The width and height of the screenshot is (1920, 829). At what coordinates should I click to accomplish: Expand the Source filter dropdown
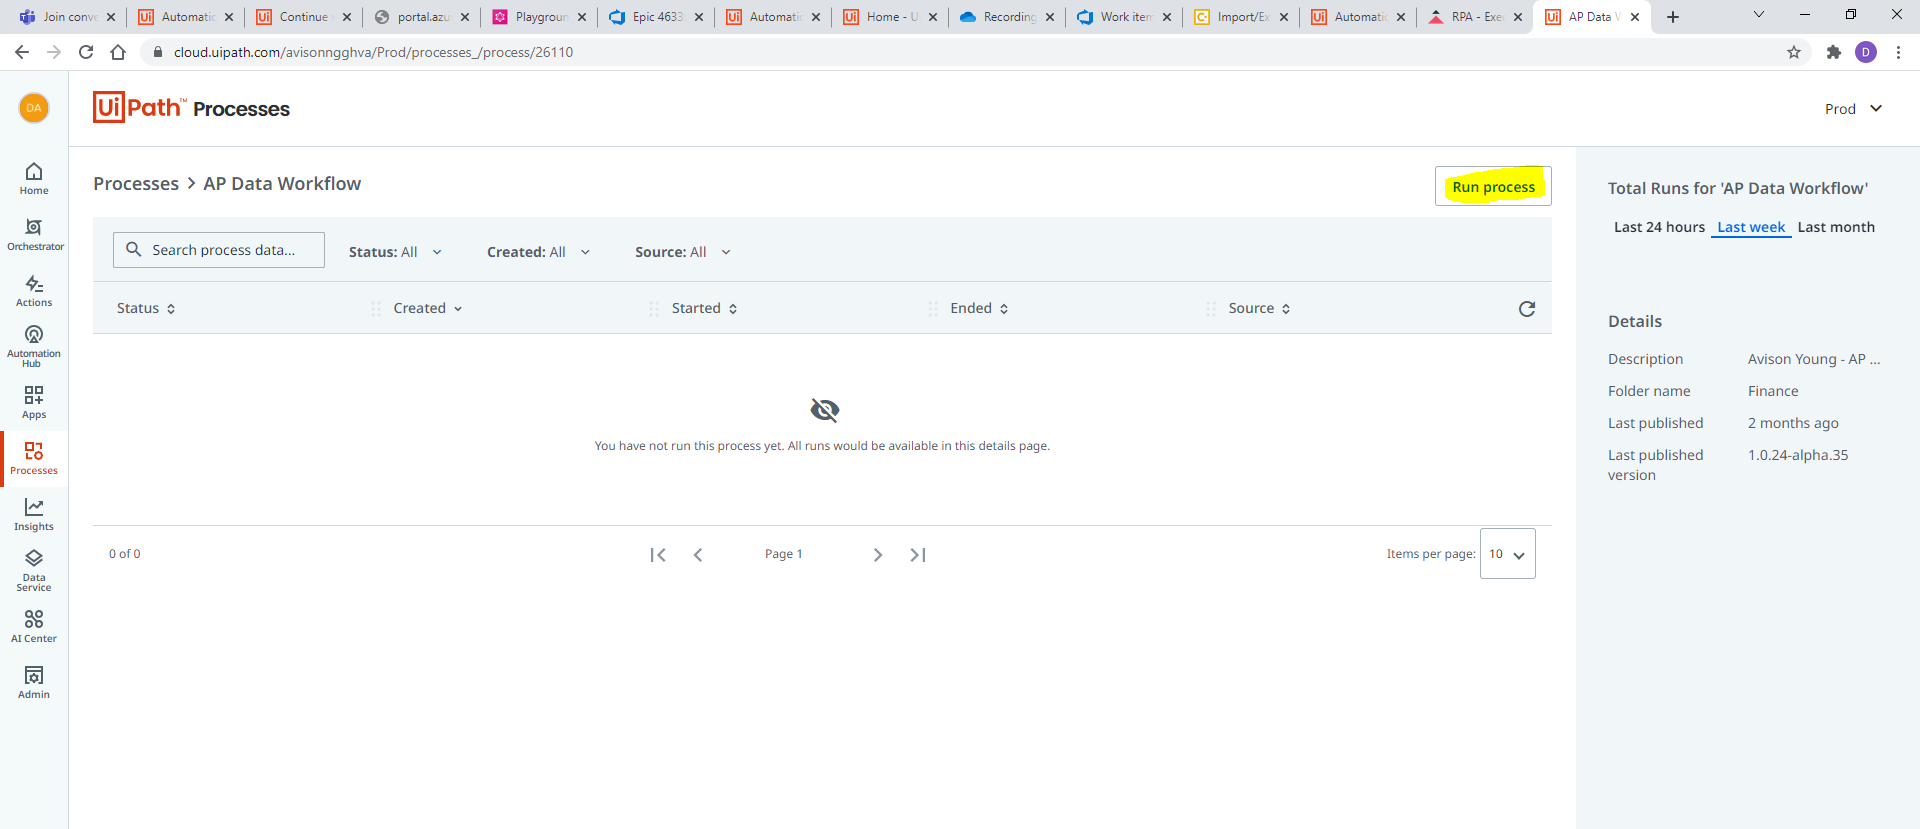683,252
